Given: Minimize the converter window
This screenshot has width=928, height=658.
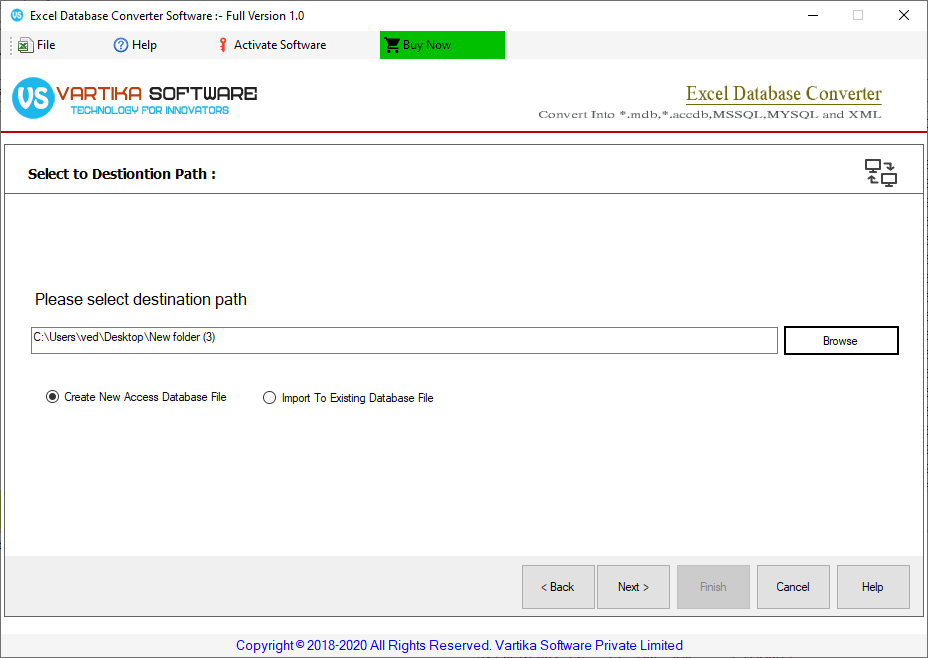Looking at the screenshot, I should coord(813,15).
